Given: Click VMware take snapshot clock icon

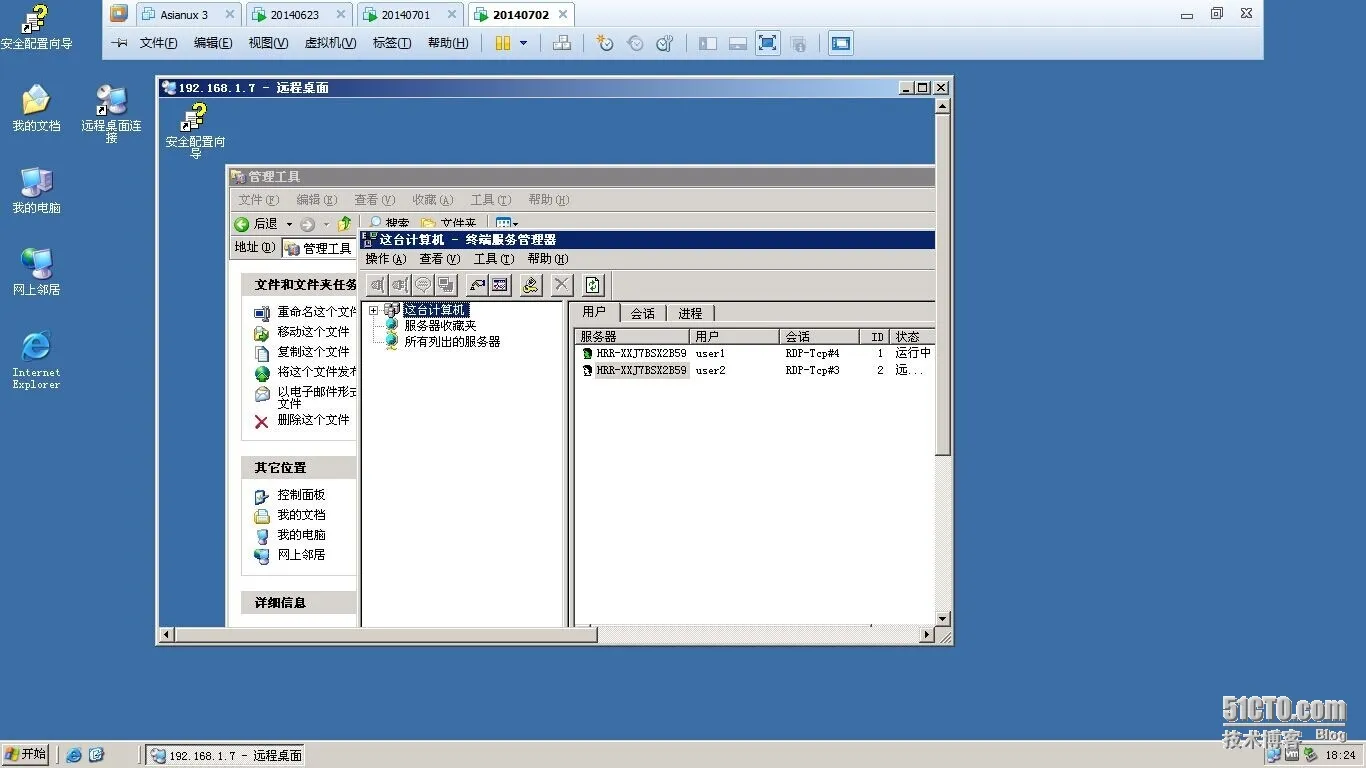Looking at the screenshot, I should coord(604,43).
